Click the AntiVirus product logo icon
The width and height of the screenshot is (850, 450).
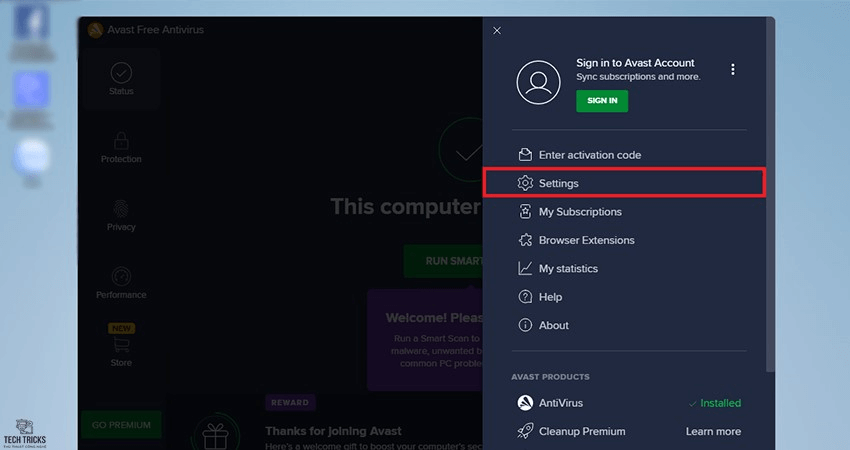[x=525, y=403]
